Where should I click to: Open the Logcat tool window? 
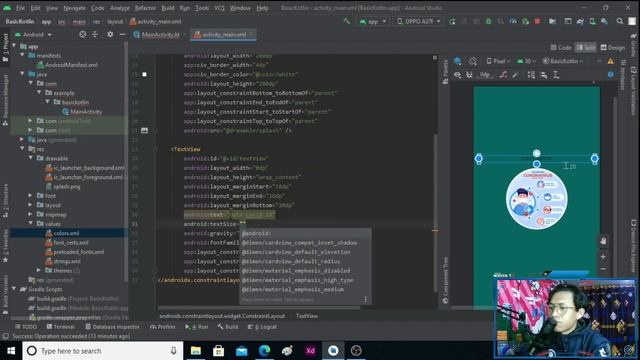click(262, 327)
